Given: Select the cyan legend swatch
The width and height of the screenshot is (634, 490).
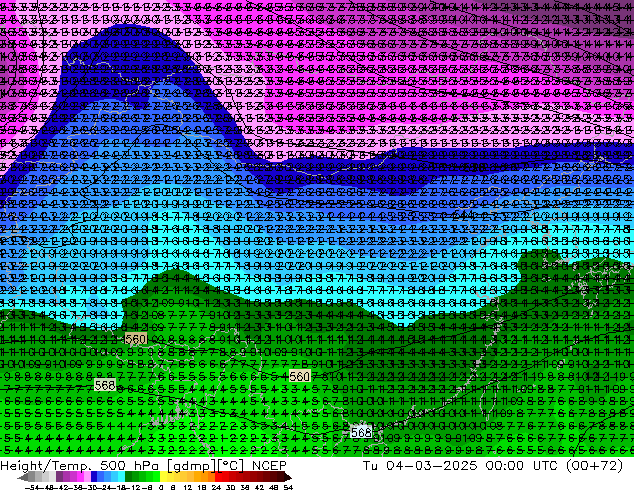Looking at the screenshot, I should (x=121, y=477).
